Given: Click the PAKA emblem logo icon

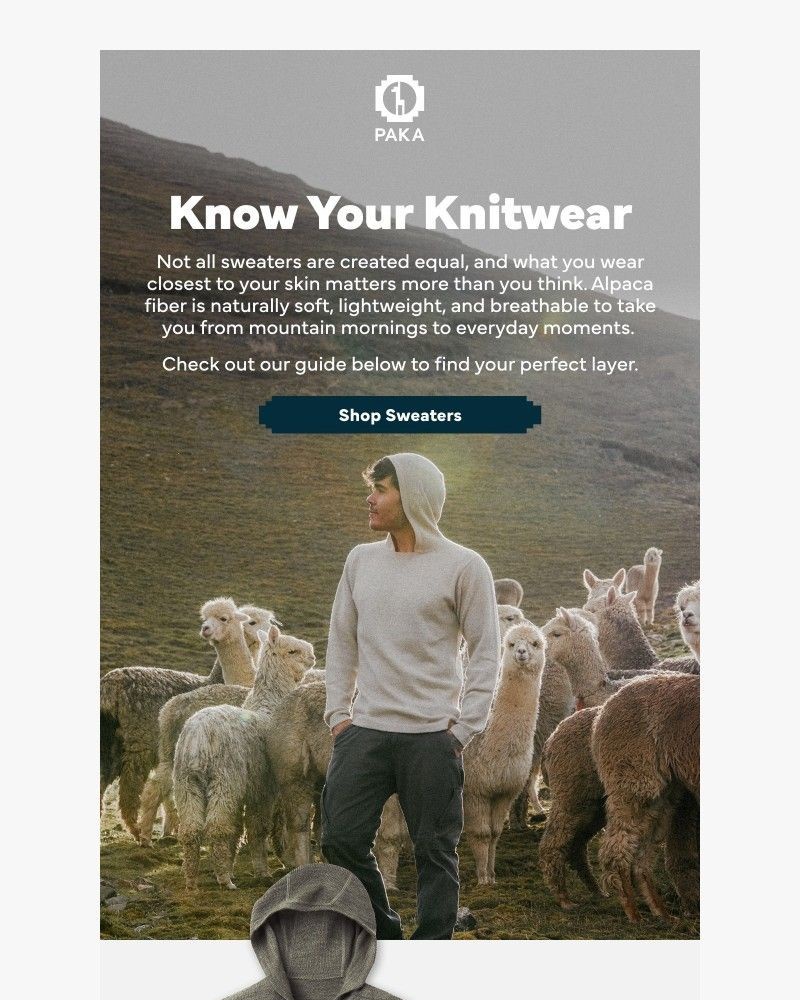Looking at the screenshot, I should coord(399,99).
